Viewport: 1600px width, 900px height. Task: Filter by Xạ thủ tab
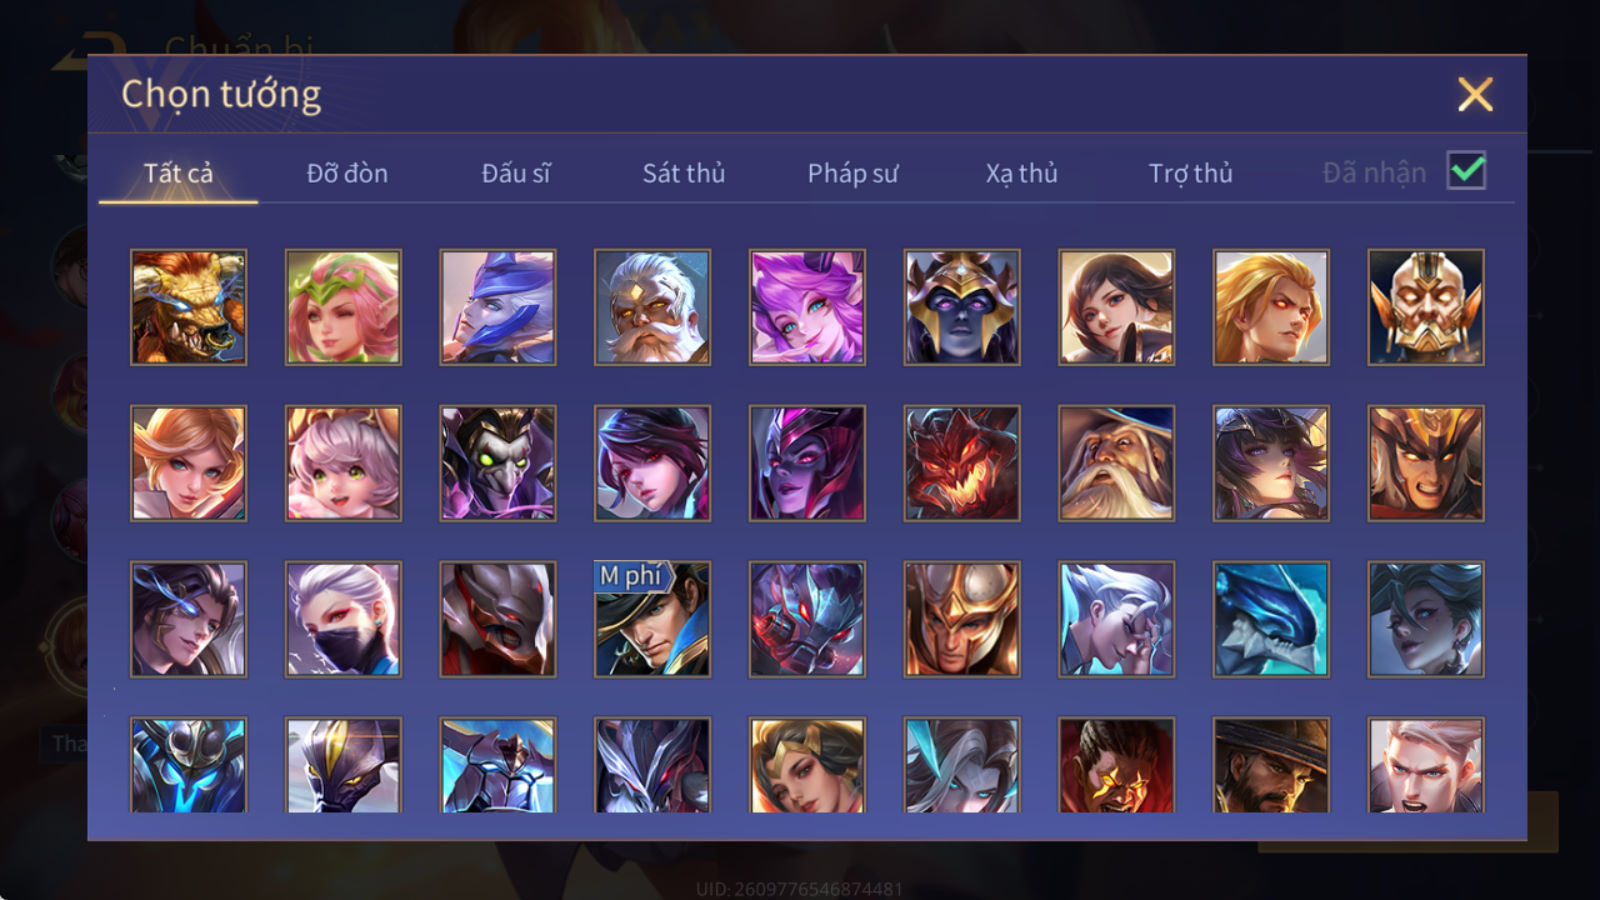[1021, 174]
